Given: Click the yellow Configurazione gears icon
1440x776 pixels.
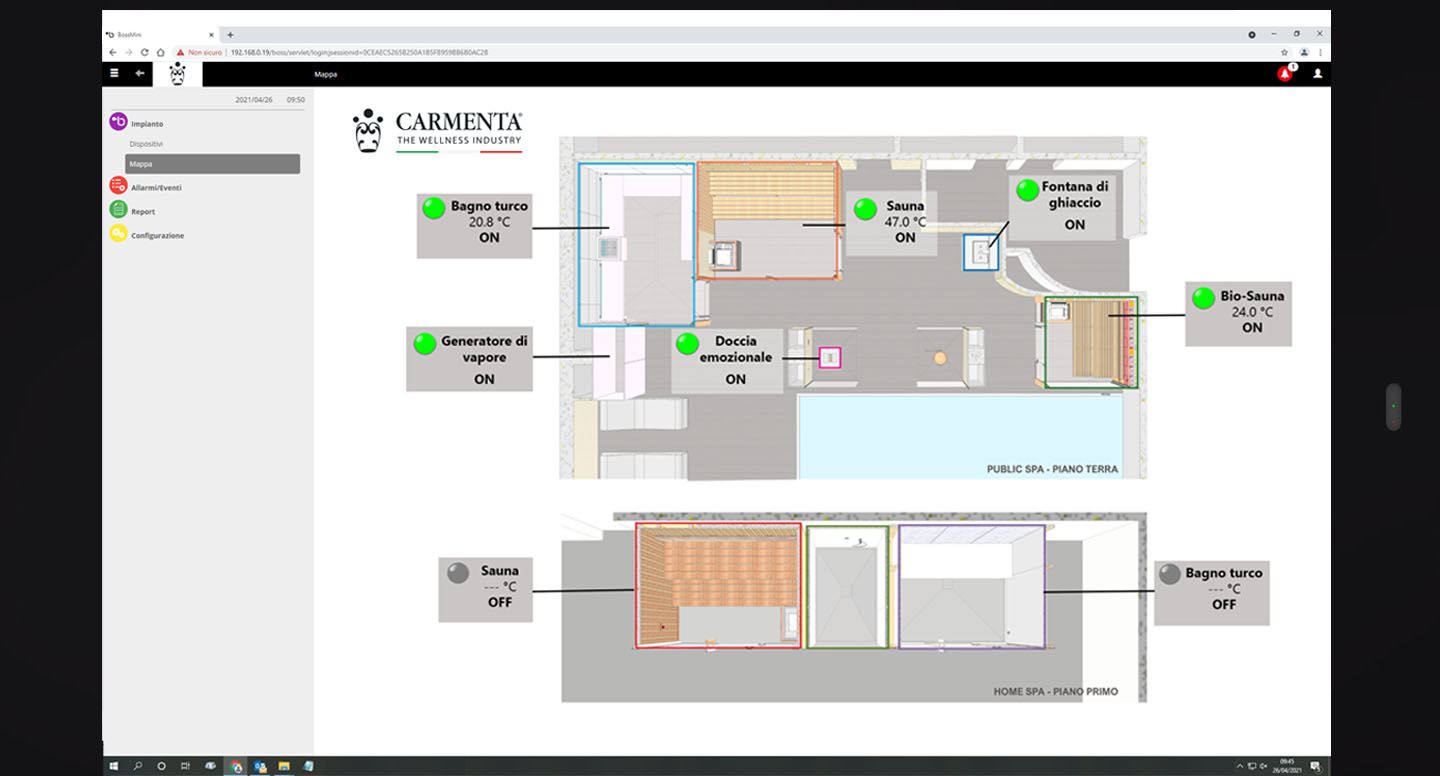Looking at the screenshot, I should (118, 234).
